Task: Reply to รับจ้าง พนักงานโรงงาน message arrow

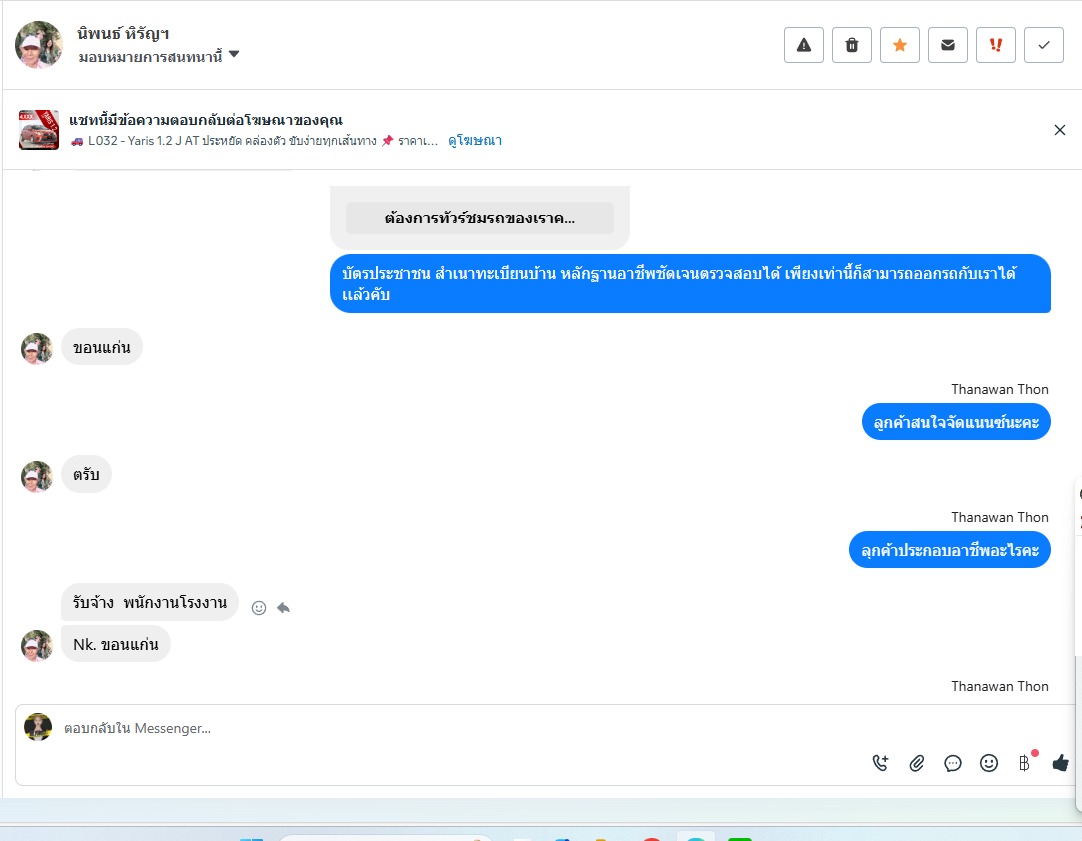Action: 283,608
